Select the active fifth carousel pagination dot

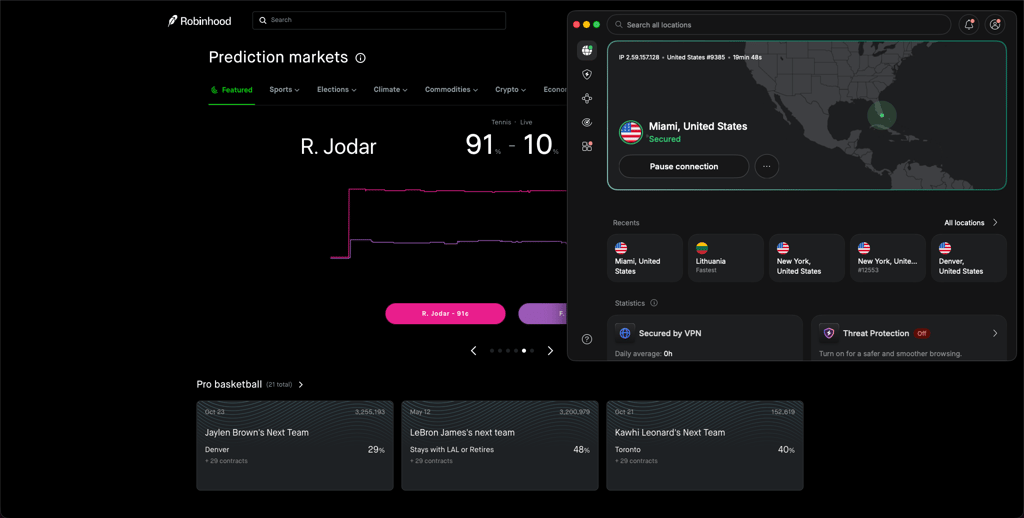pos(524,351)
